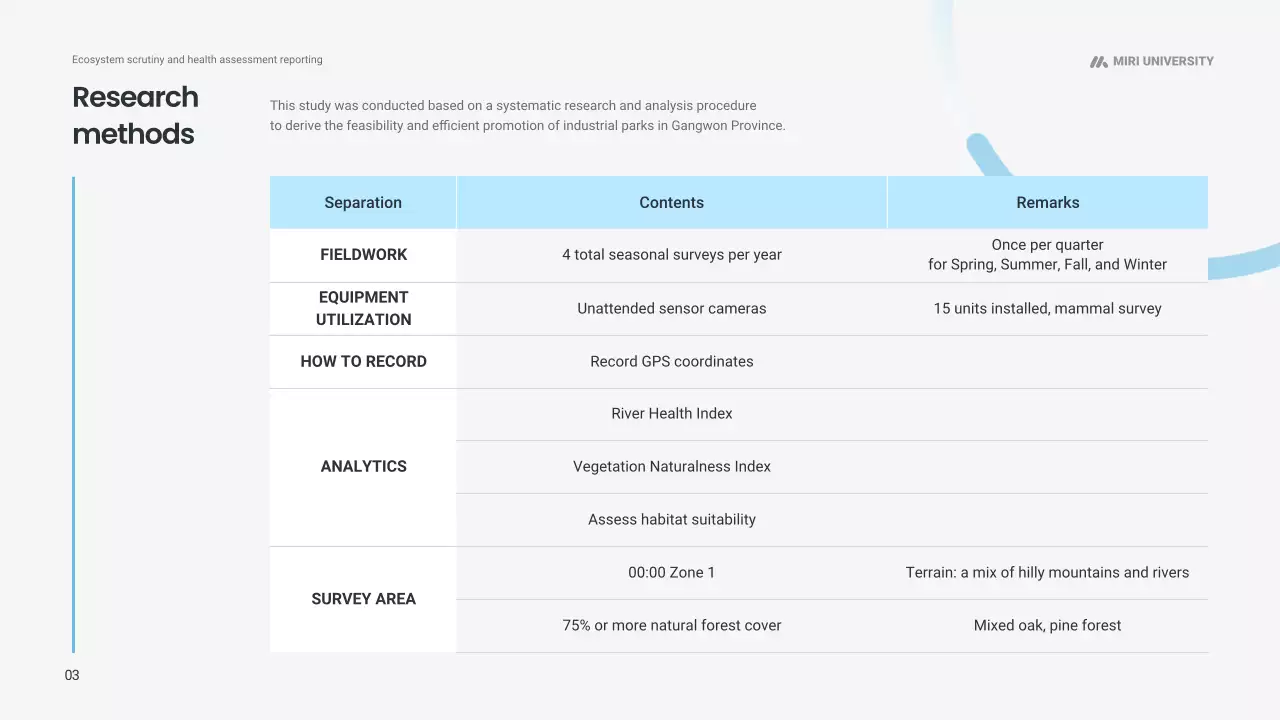Click the Unattended sensor cameras cell
Image resolution: width=1280 pixels, height=720 pixels.
click(x=671, y=309)
